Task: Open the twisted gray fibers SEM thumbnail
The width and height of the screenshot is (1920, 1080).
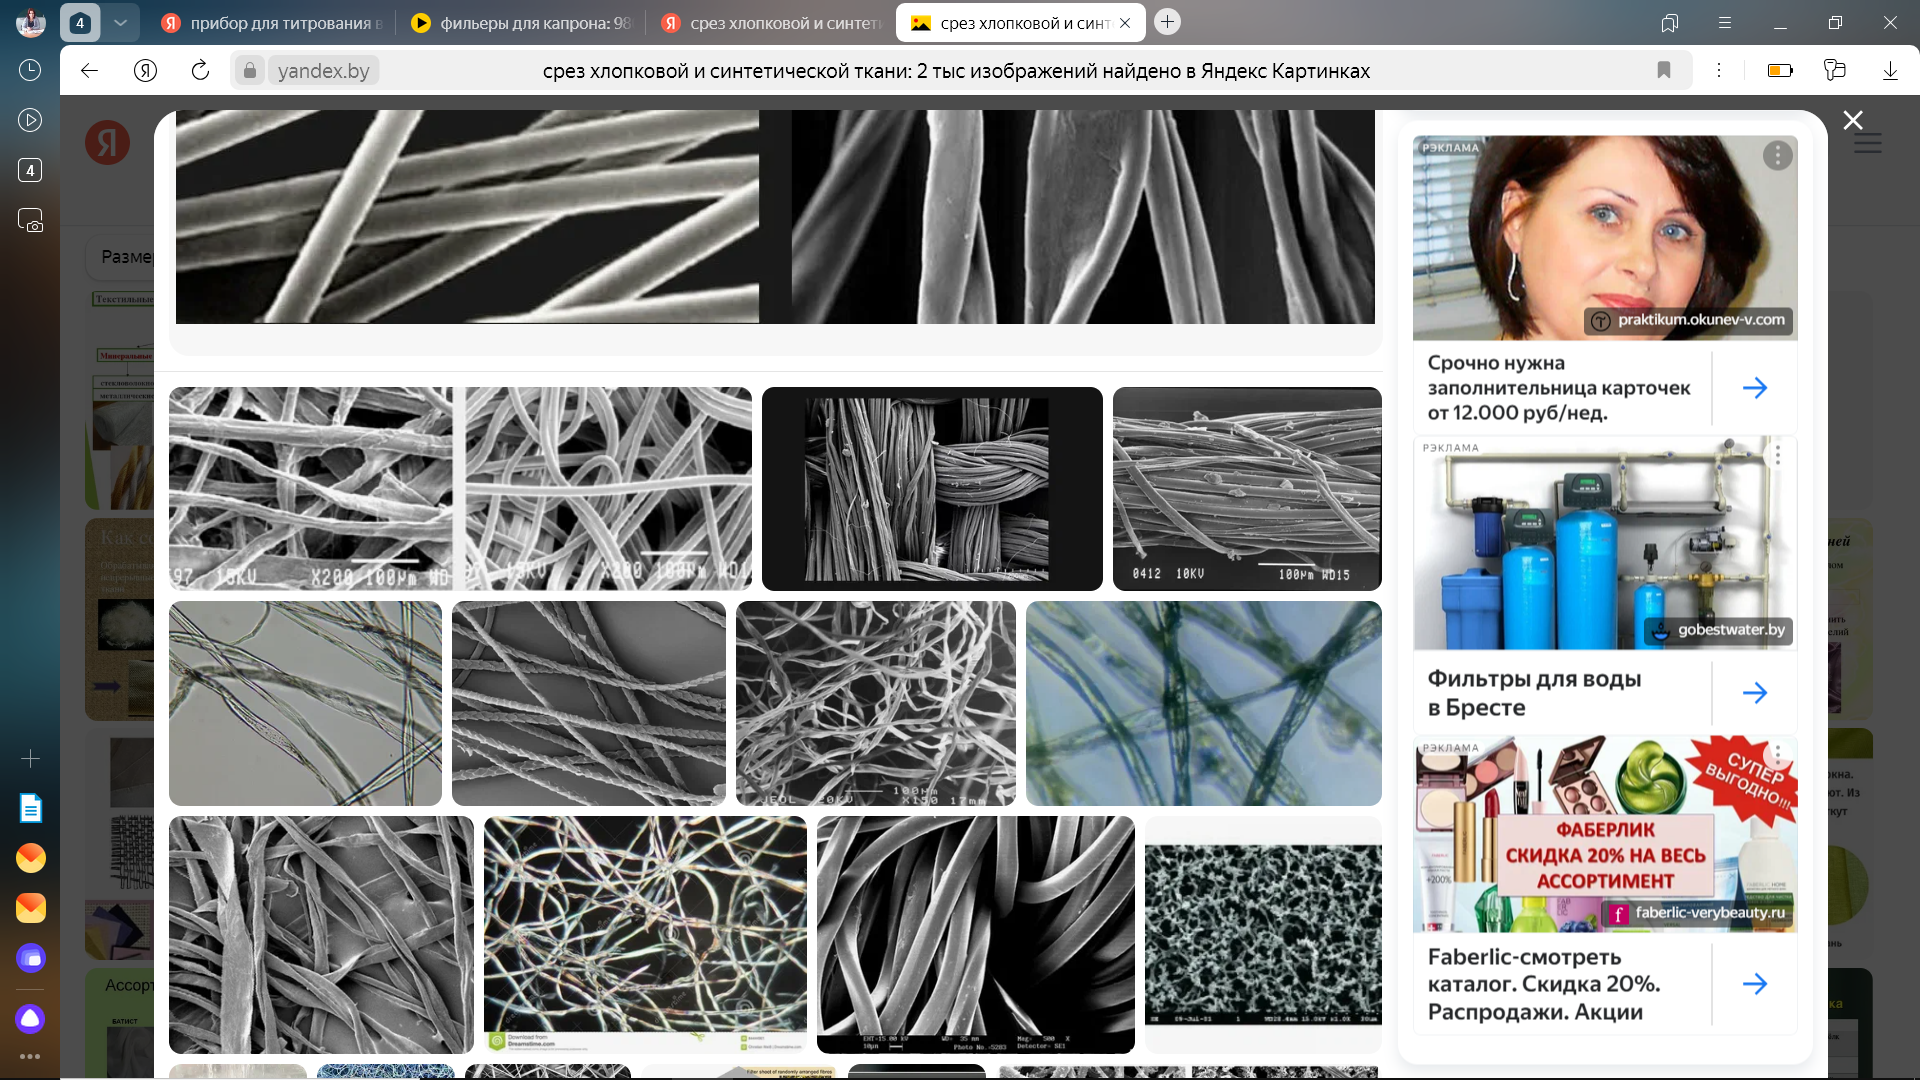Action: pos(589,703)
